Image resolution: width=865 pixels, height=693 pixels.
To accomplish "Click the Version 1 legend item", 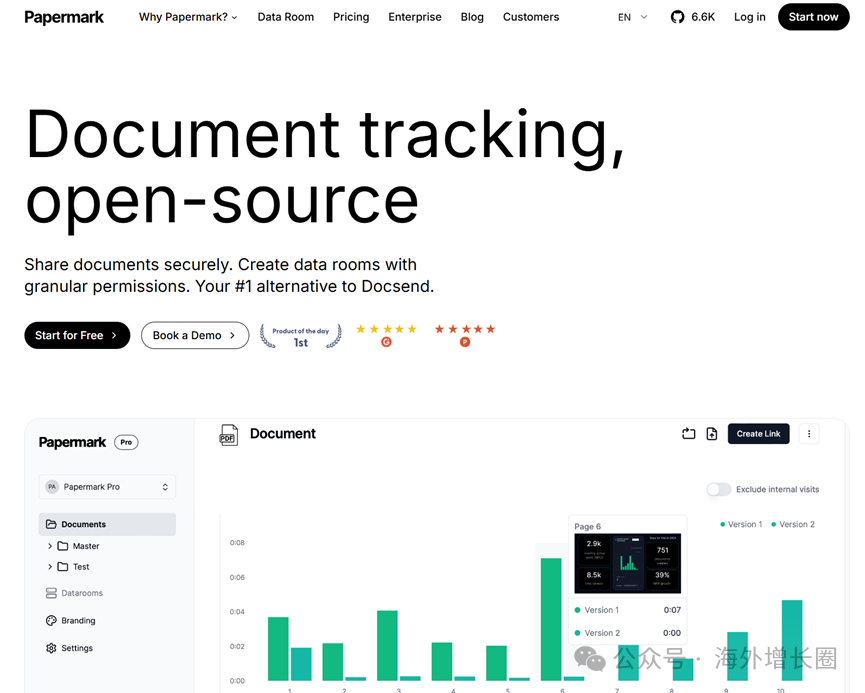I will tap(741, 524).
